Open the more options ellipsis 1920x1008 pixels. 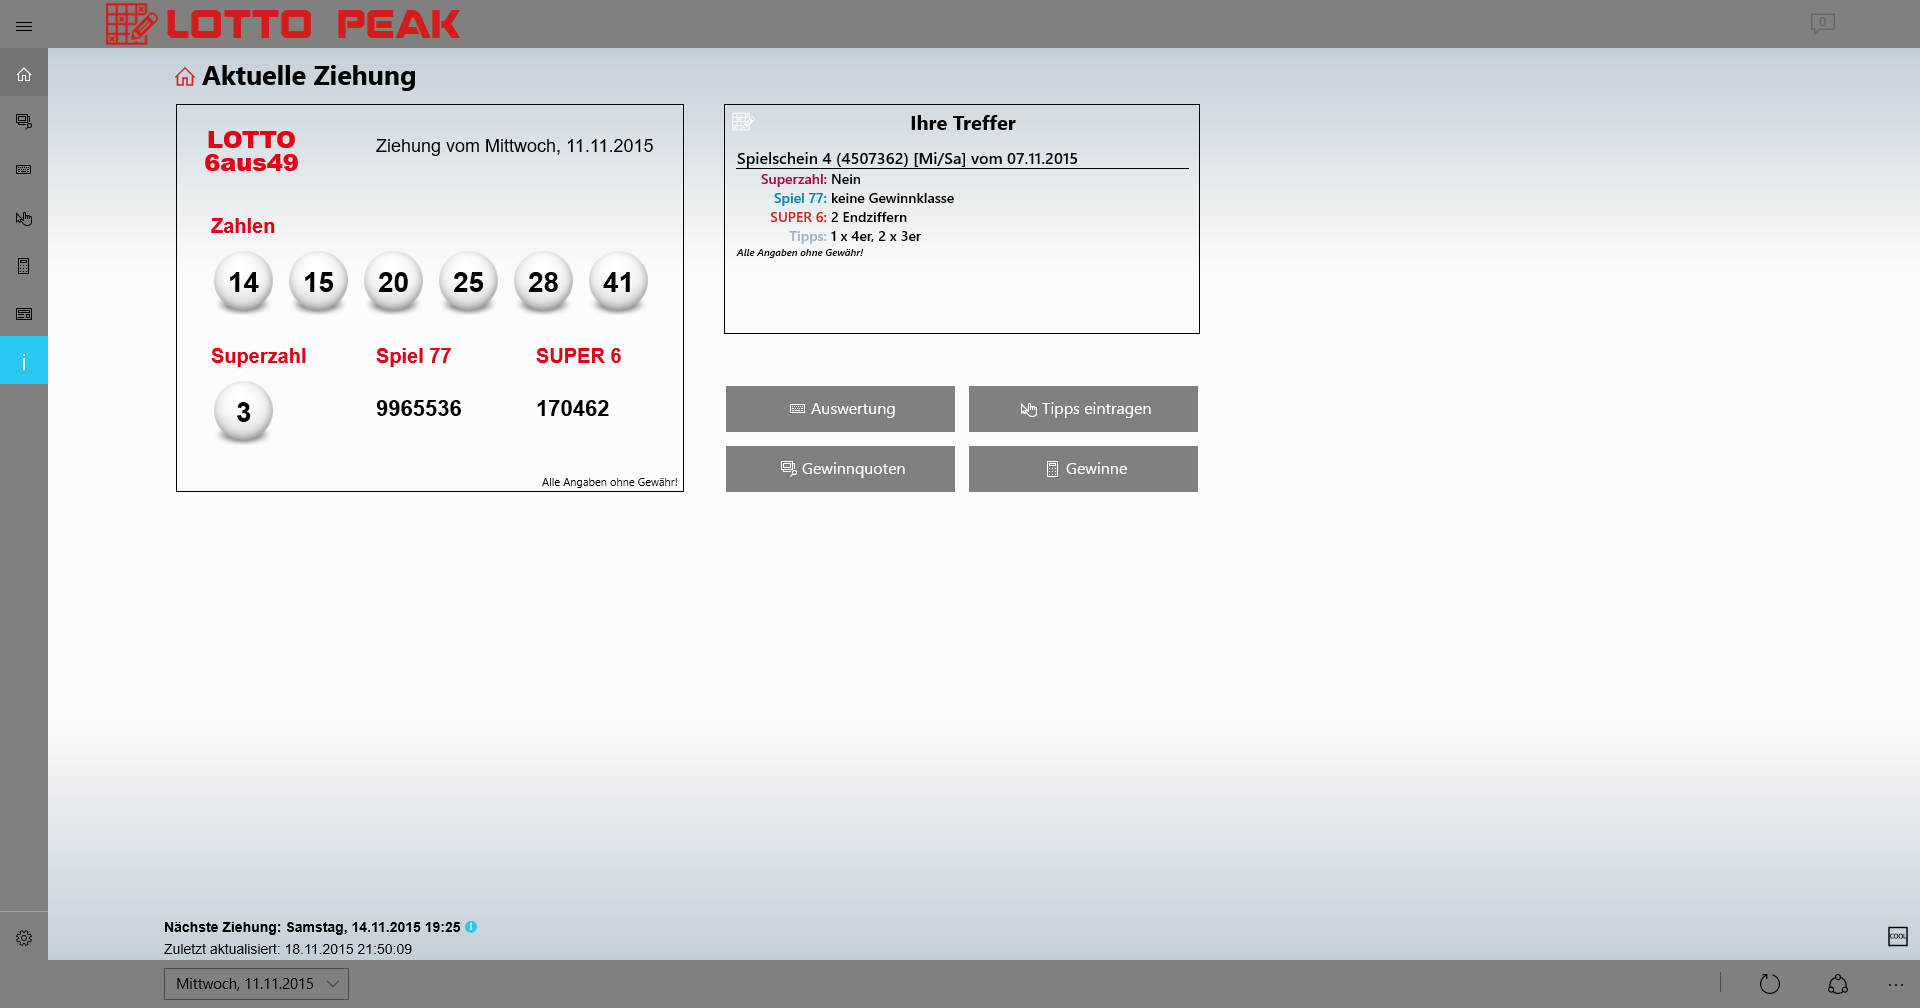point(1895,984)
